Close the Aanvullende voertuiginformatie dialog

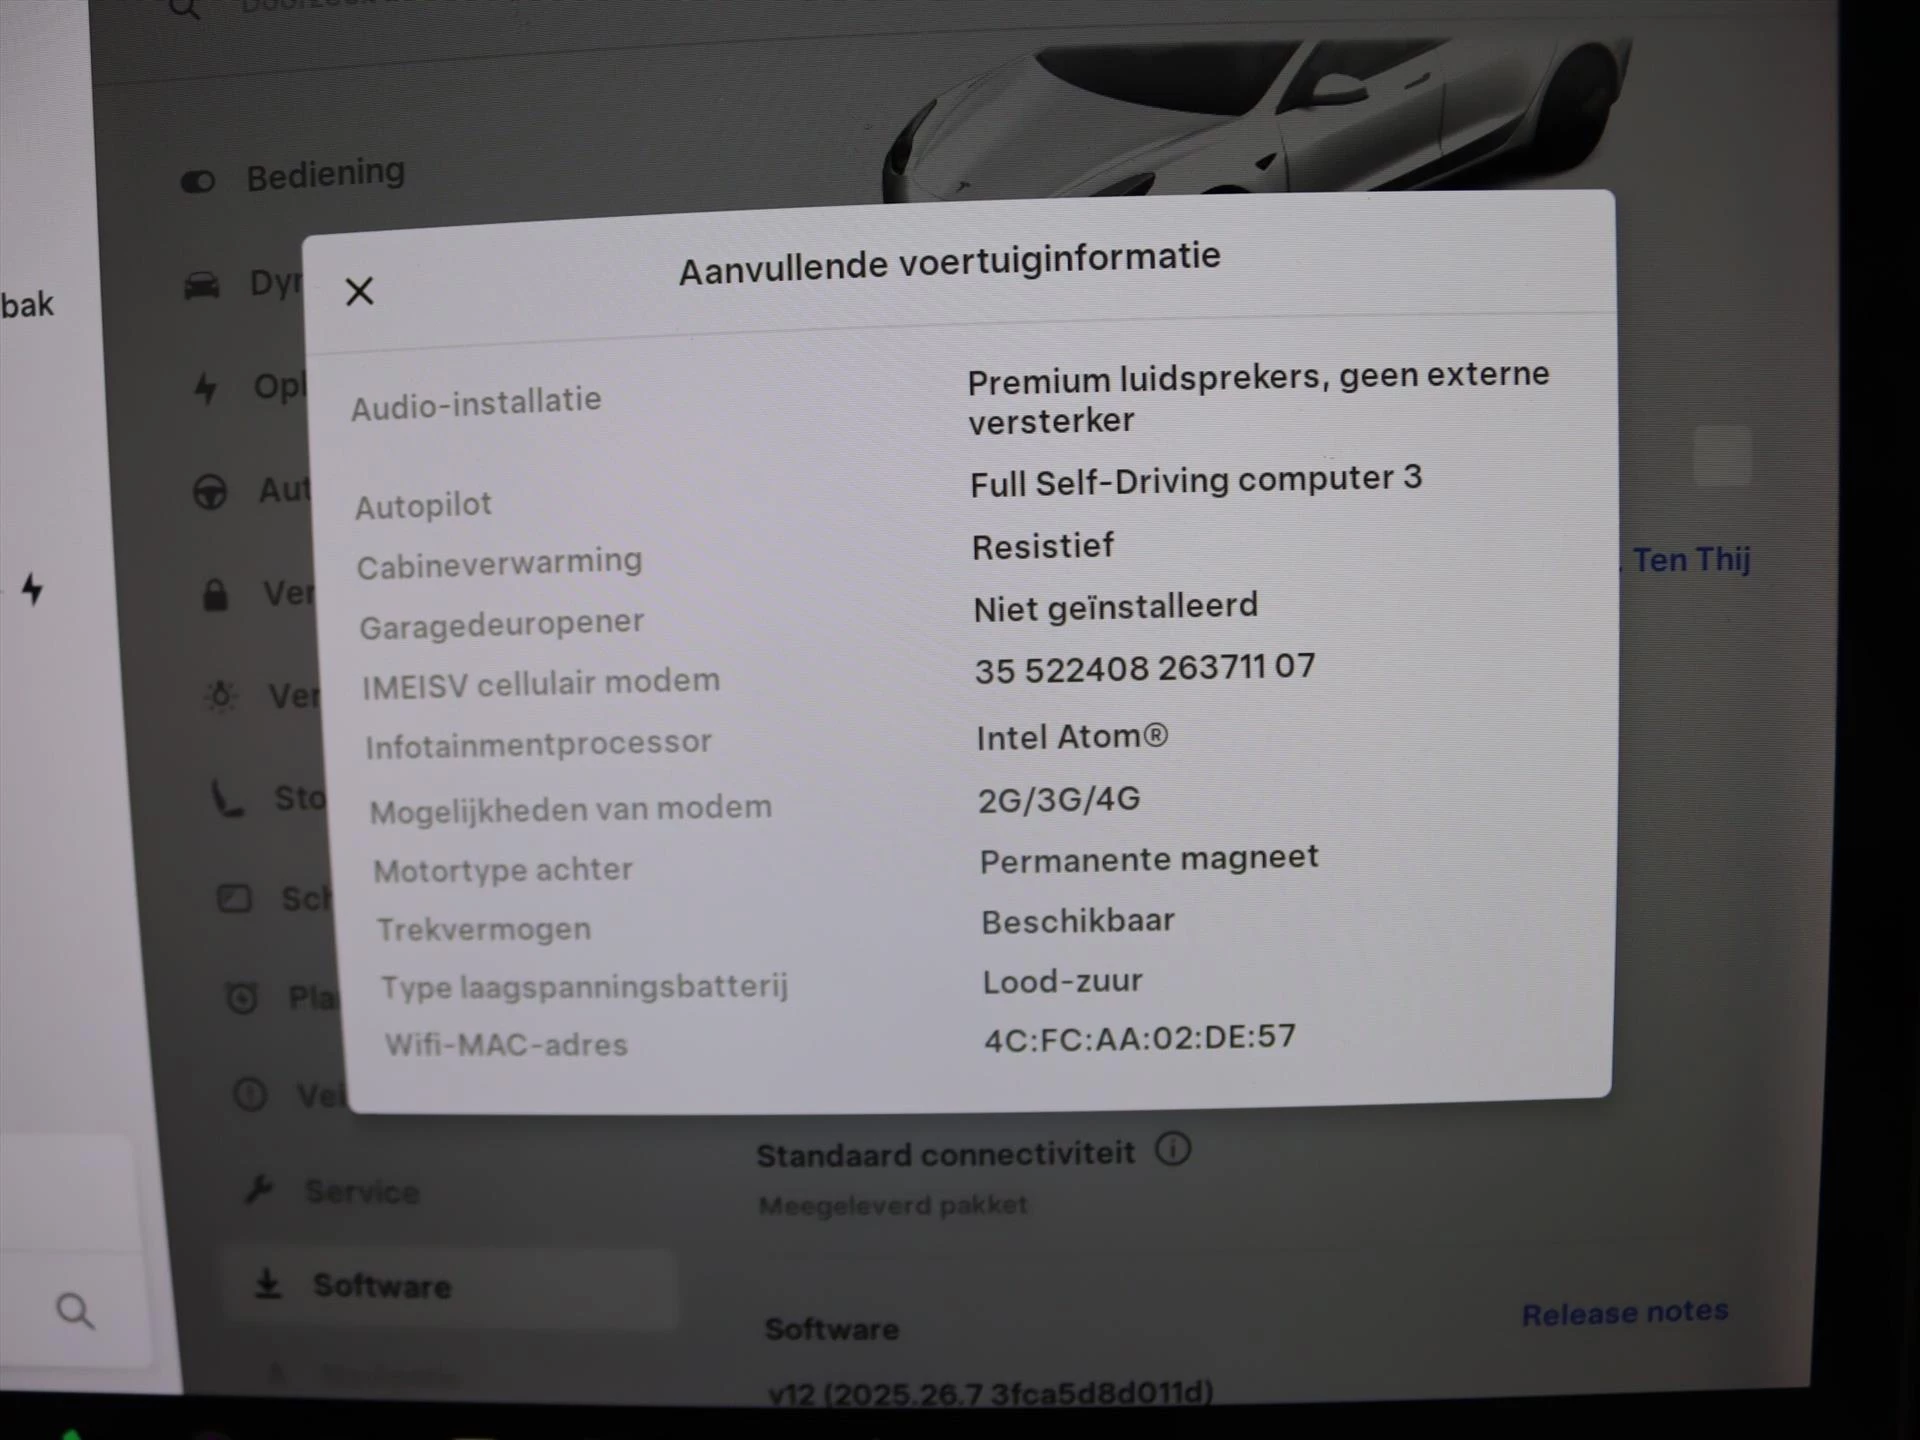[358, 291]
